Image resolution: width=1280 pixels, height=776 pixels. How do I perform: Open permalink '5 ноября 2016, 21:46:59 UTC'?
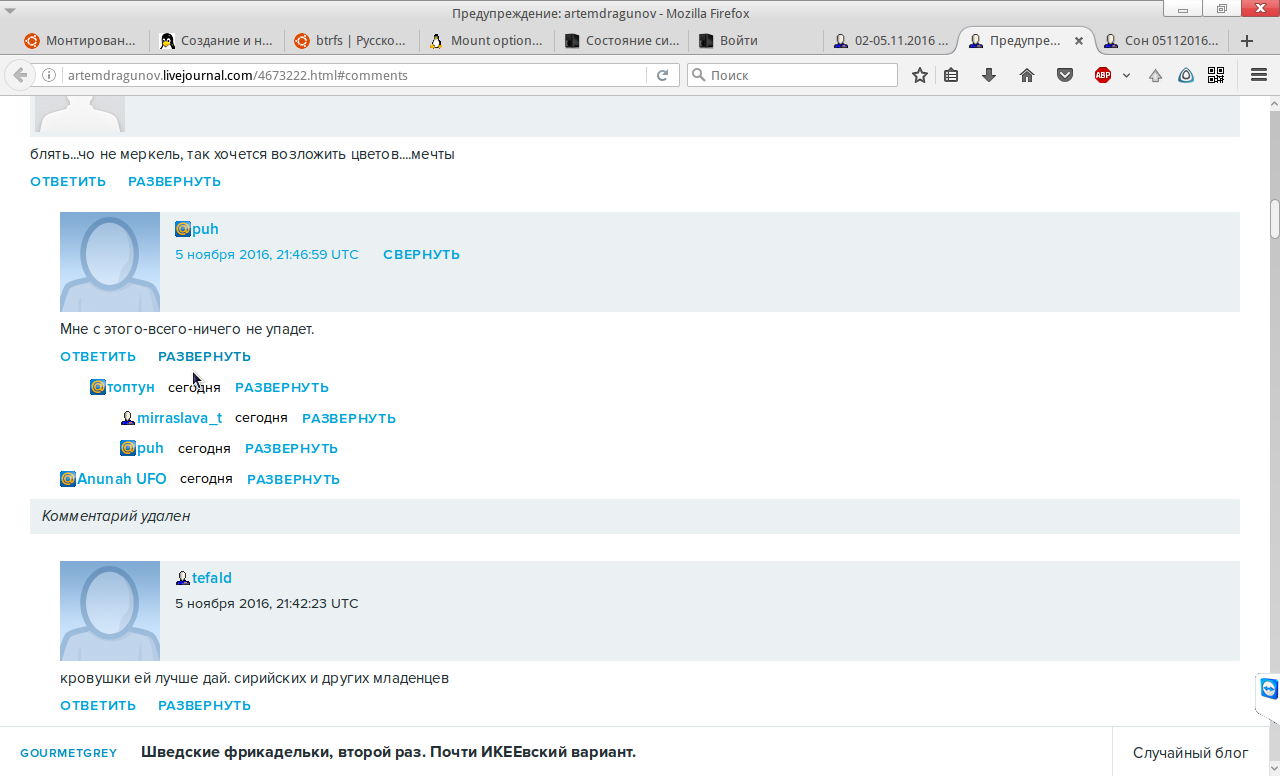pos(267,254)
